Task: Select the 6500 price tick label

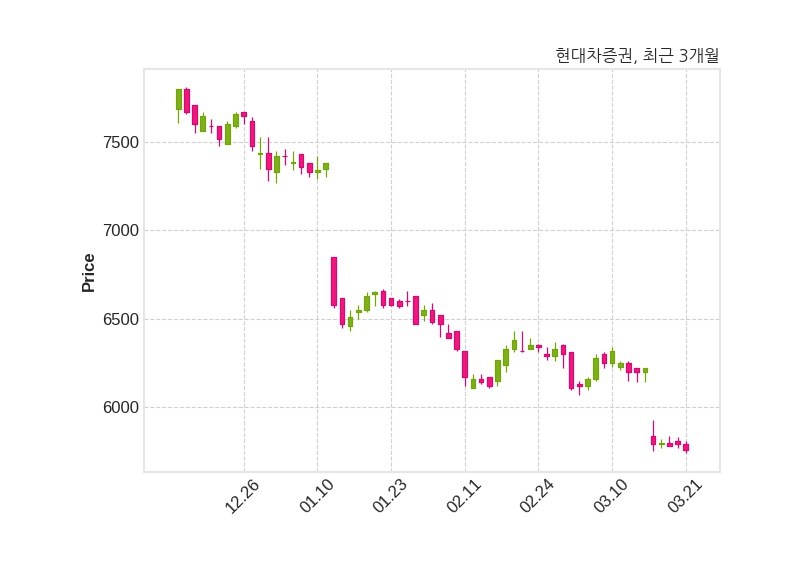Action: [121, 319]
